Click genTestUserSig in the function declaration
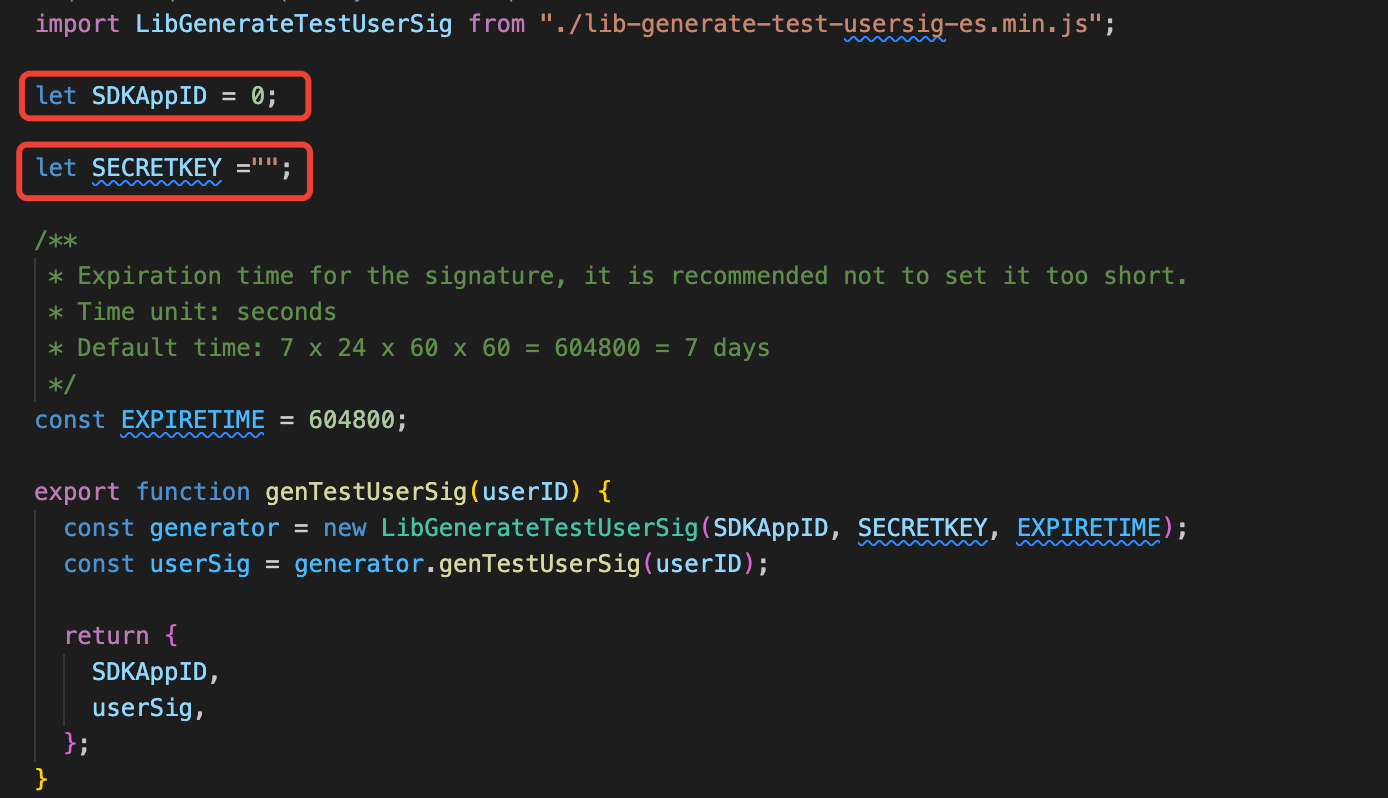 pos(366,492)
